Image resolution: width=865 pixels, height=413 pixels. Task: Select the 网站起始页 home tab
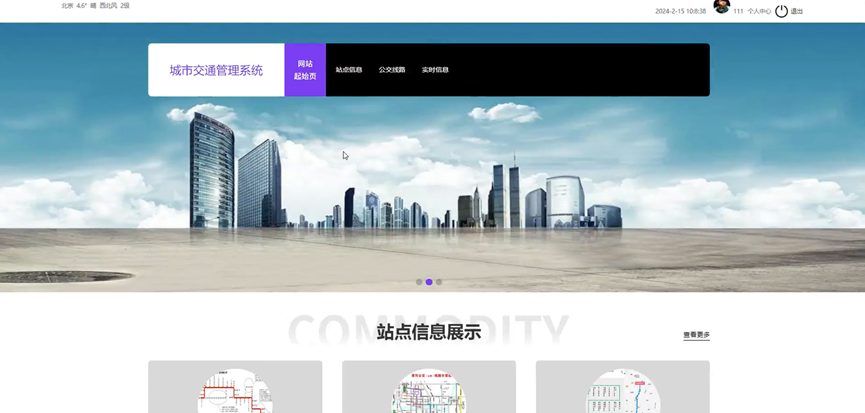305,70
